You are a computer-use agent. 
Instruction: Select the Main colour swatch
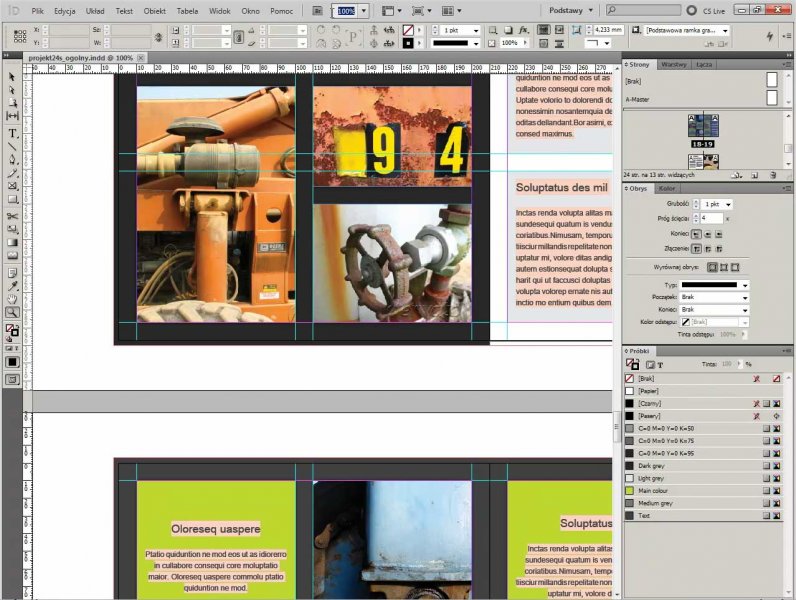tap(652, 491)
